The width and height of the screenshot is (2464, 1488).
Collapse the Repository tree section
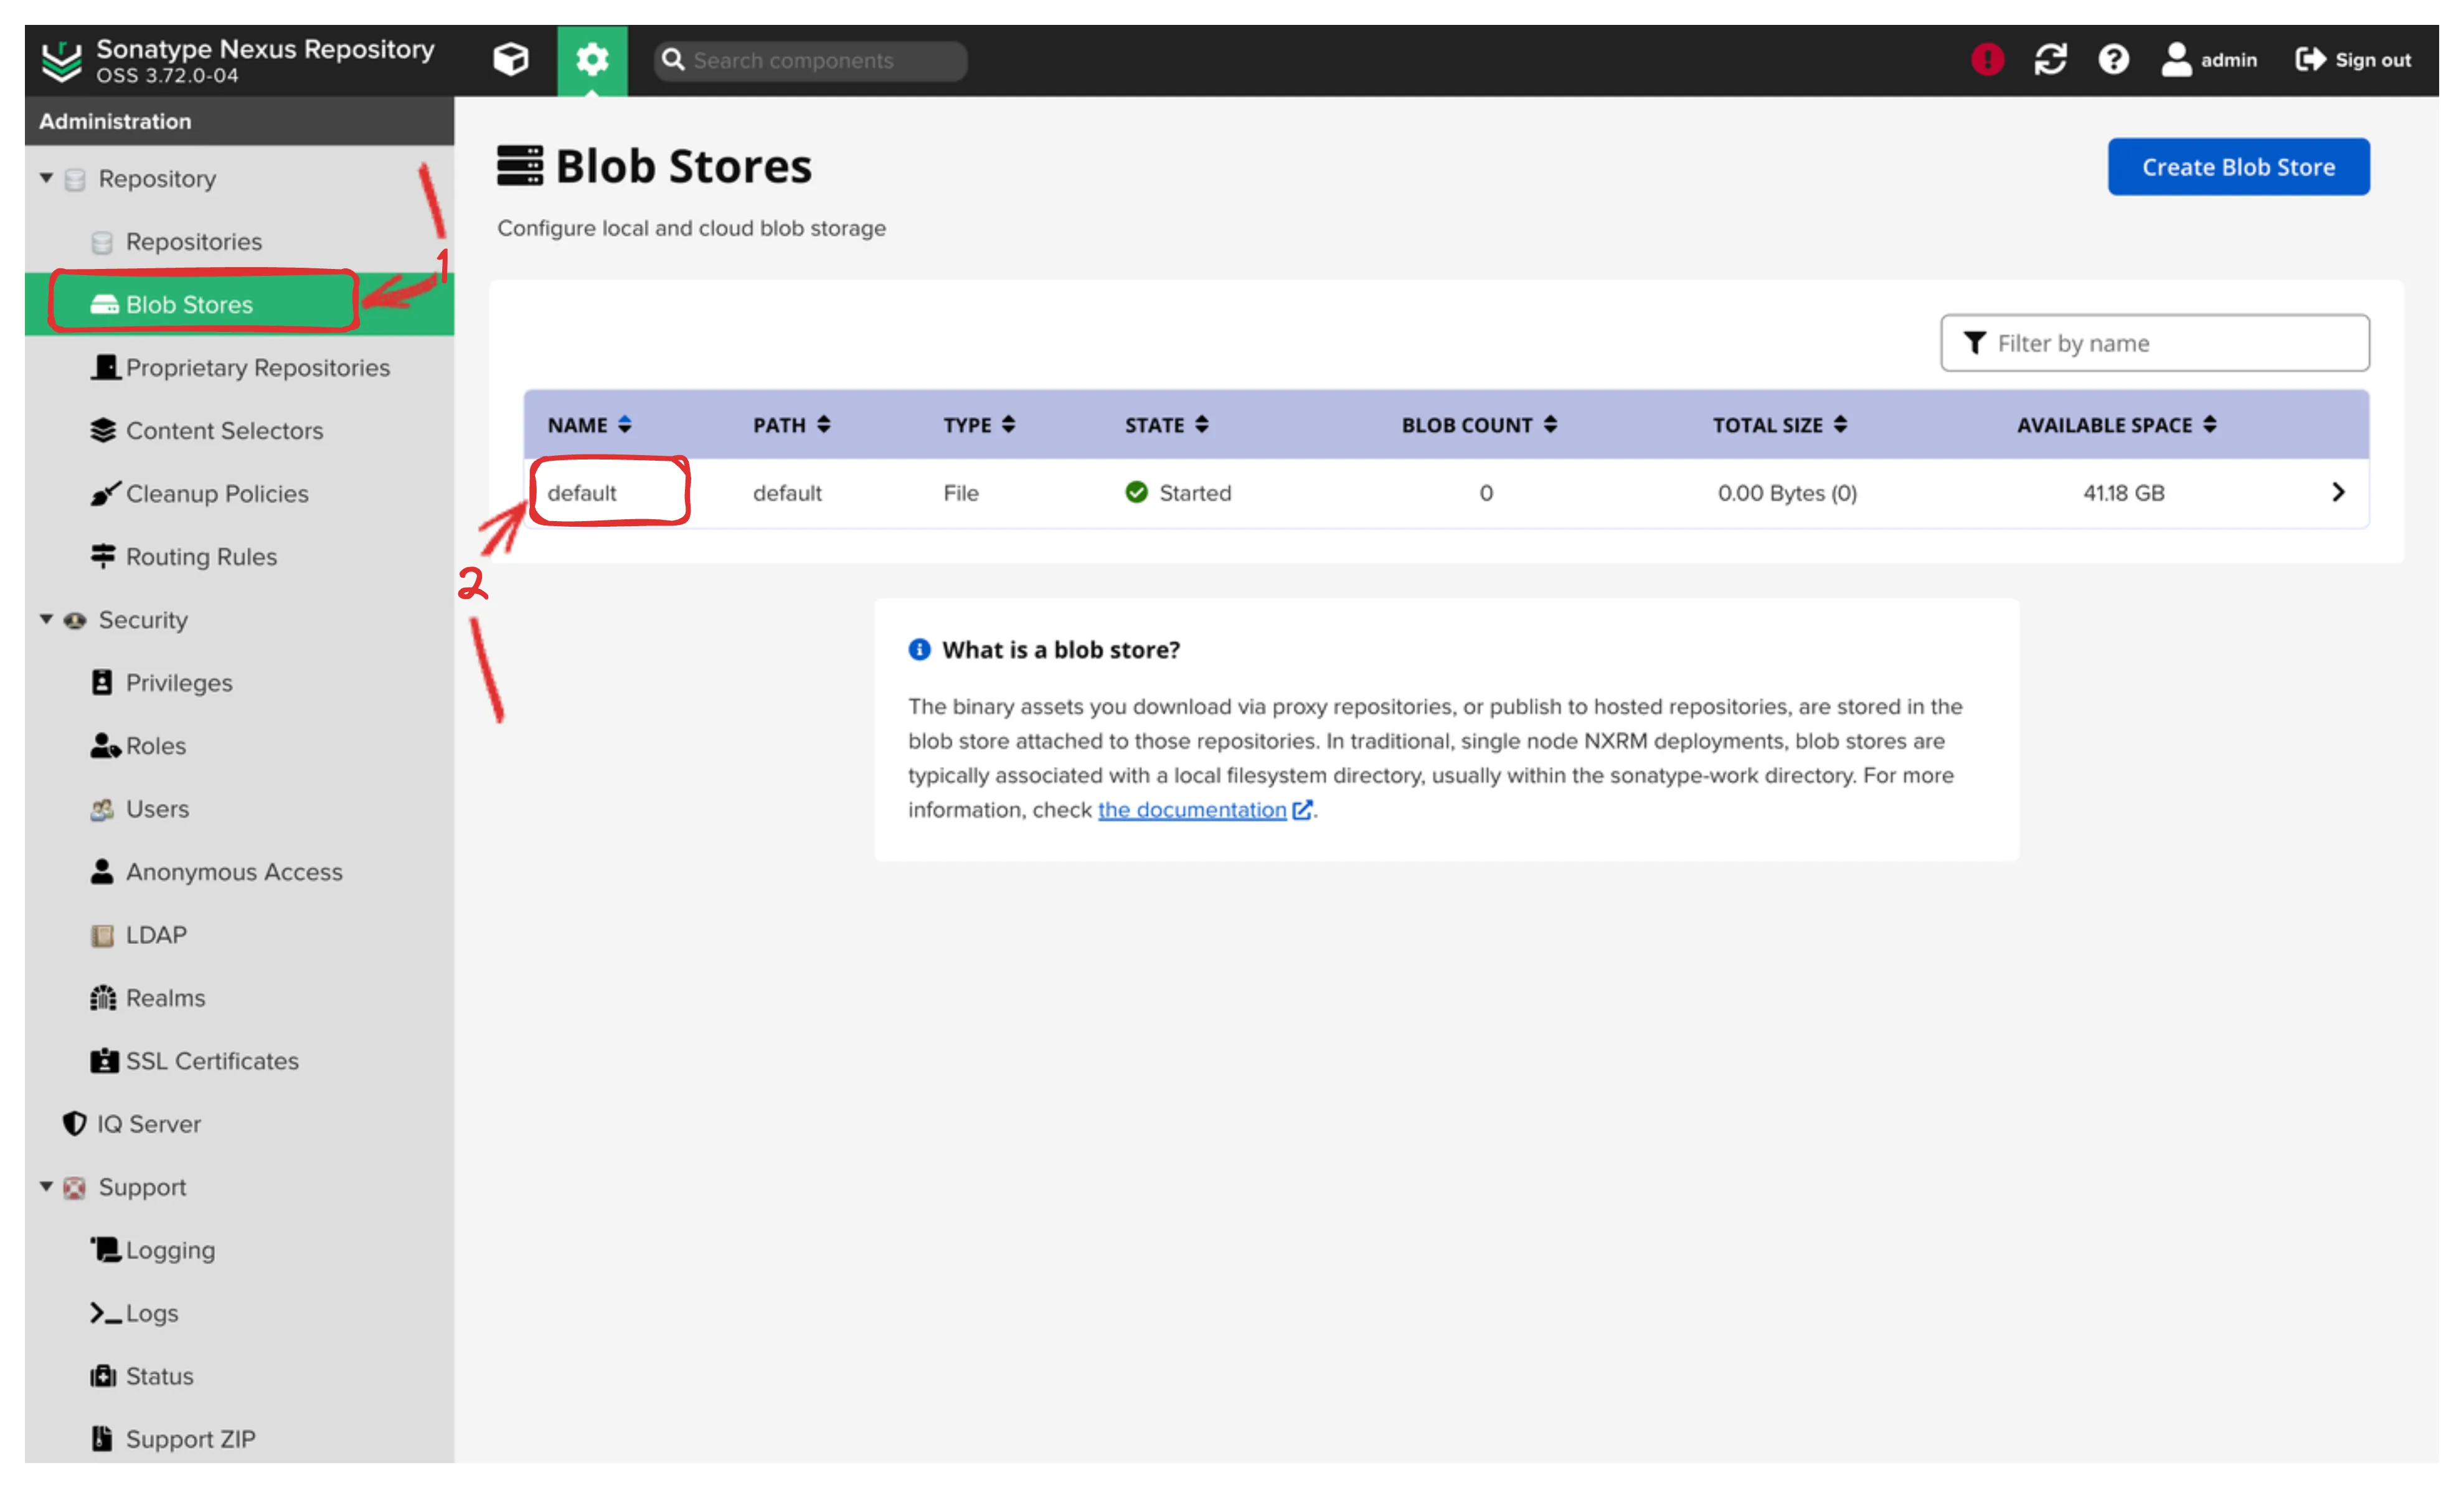[46, 178]
